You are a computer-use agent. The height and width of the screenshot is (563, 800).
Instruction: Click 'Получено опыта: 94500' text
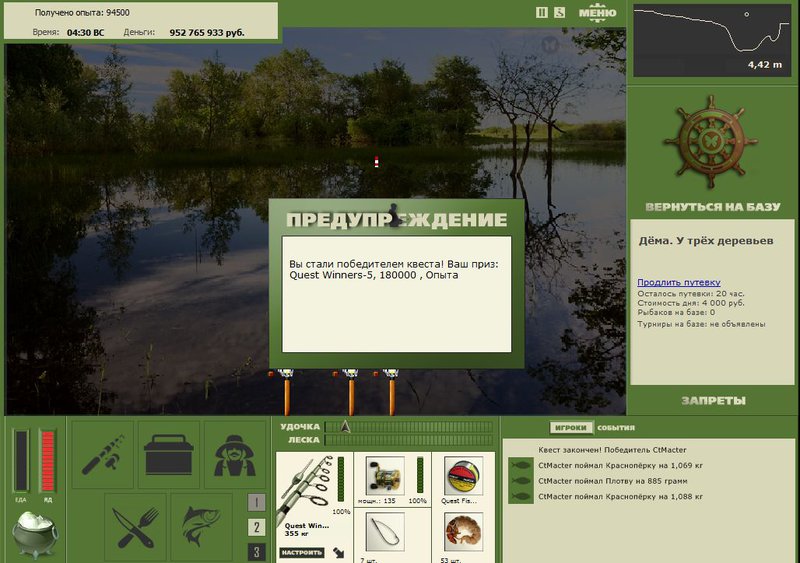(x=82, y=12)
